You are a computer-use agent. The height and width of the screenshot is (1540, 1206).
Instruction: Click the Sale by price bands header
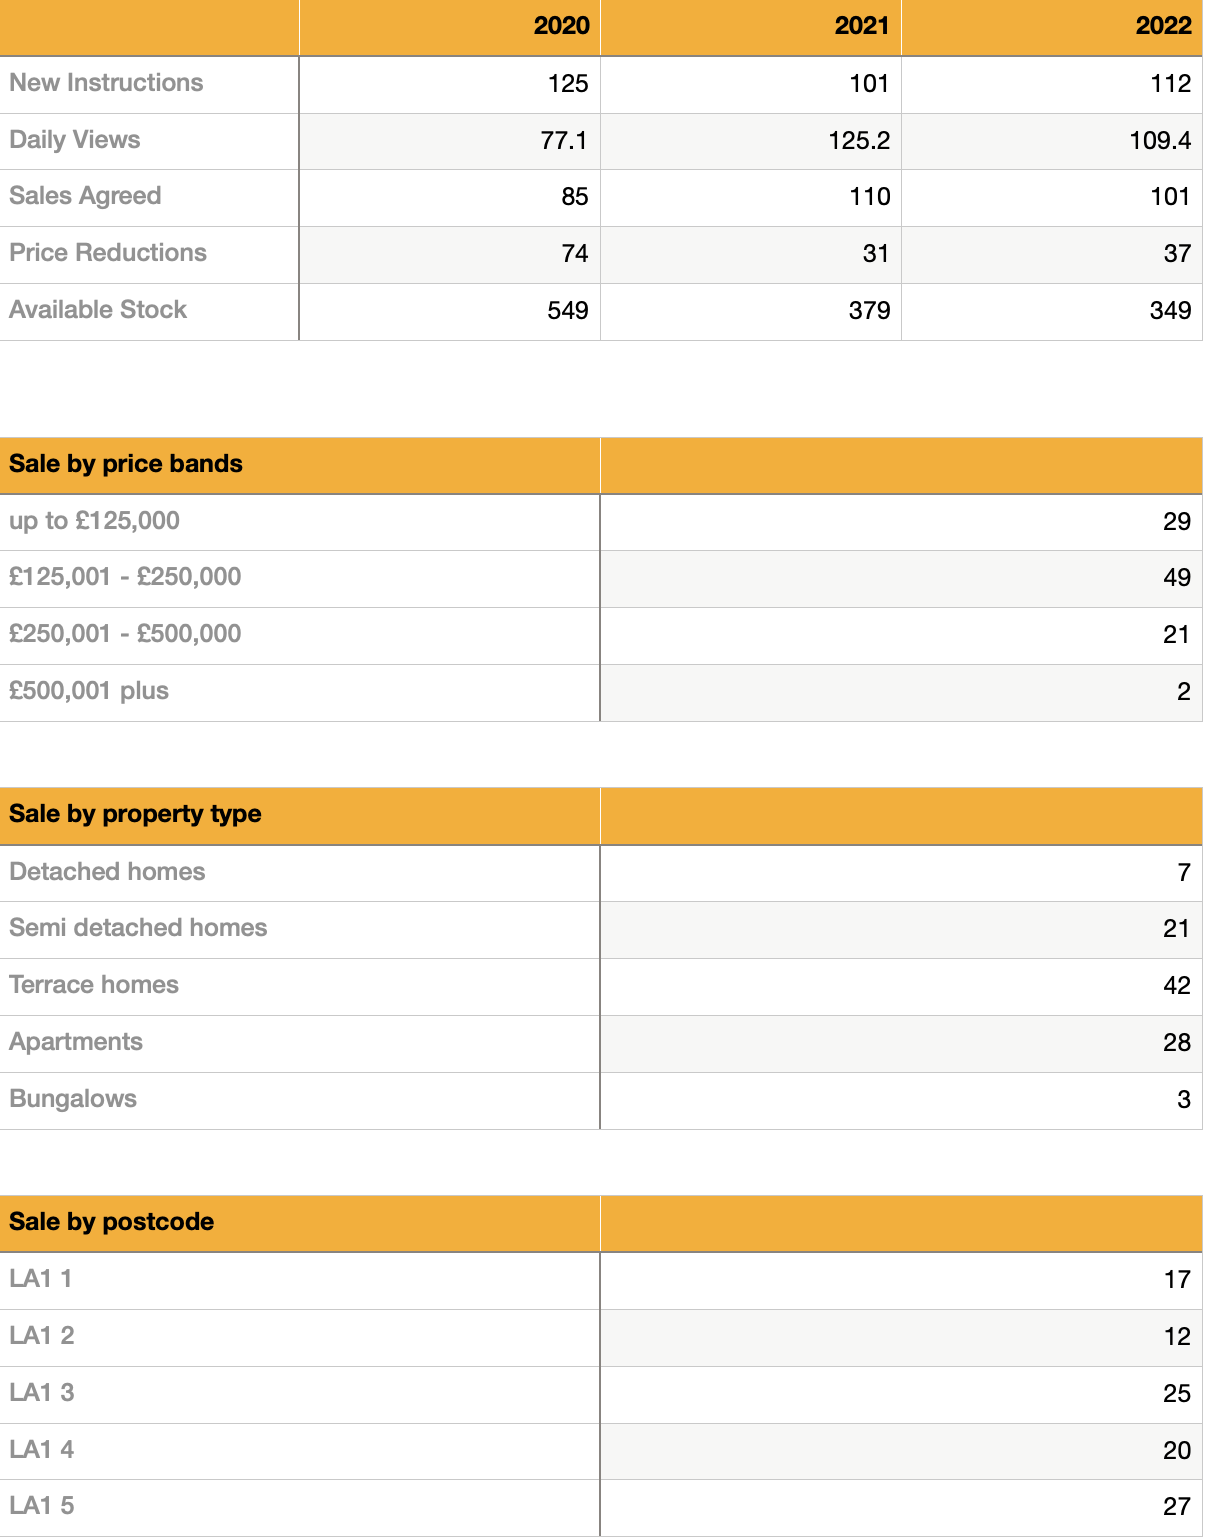126,464
